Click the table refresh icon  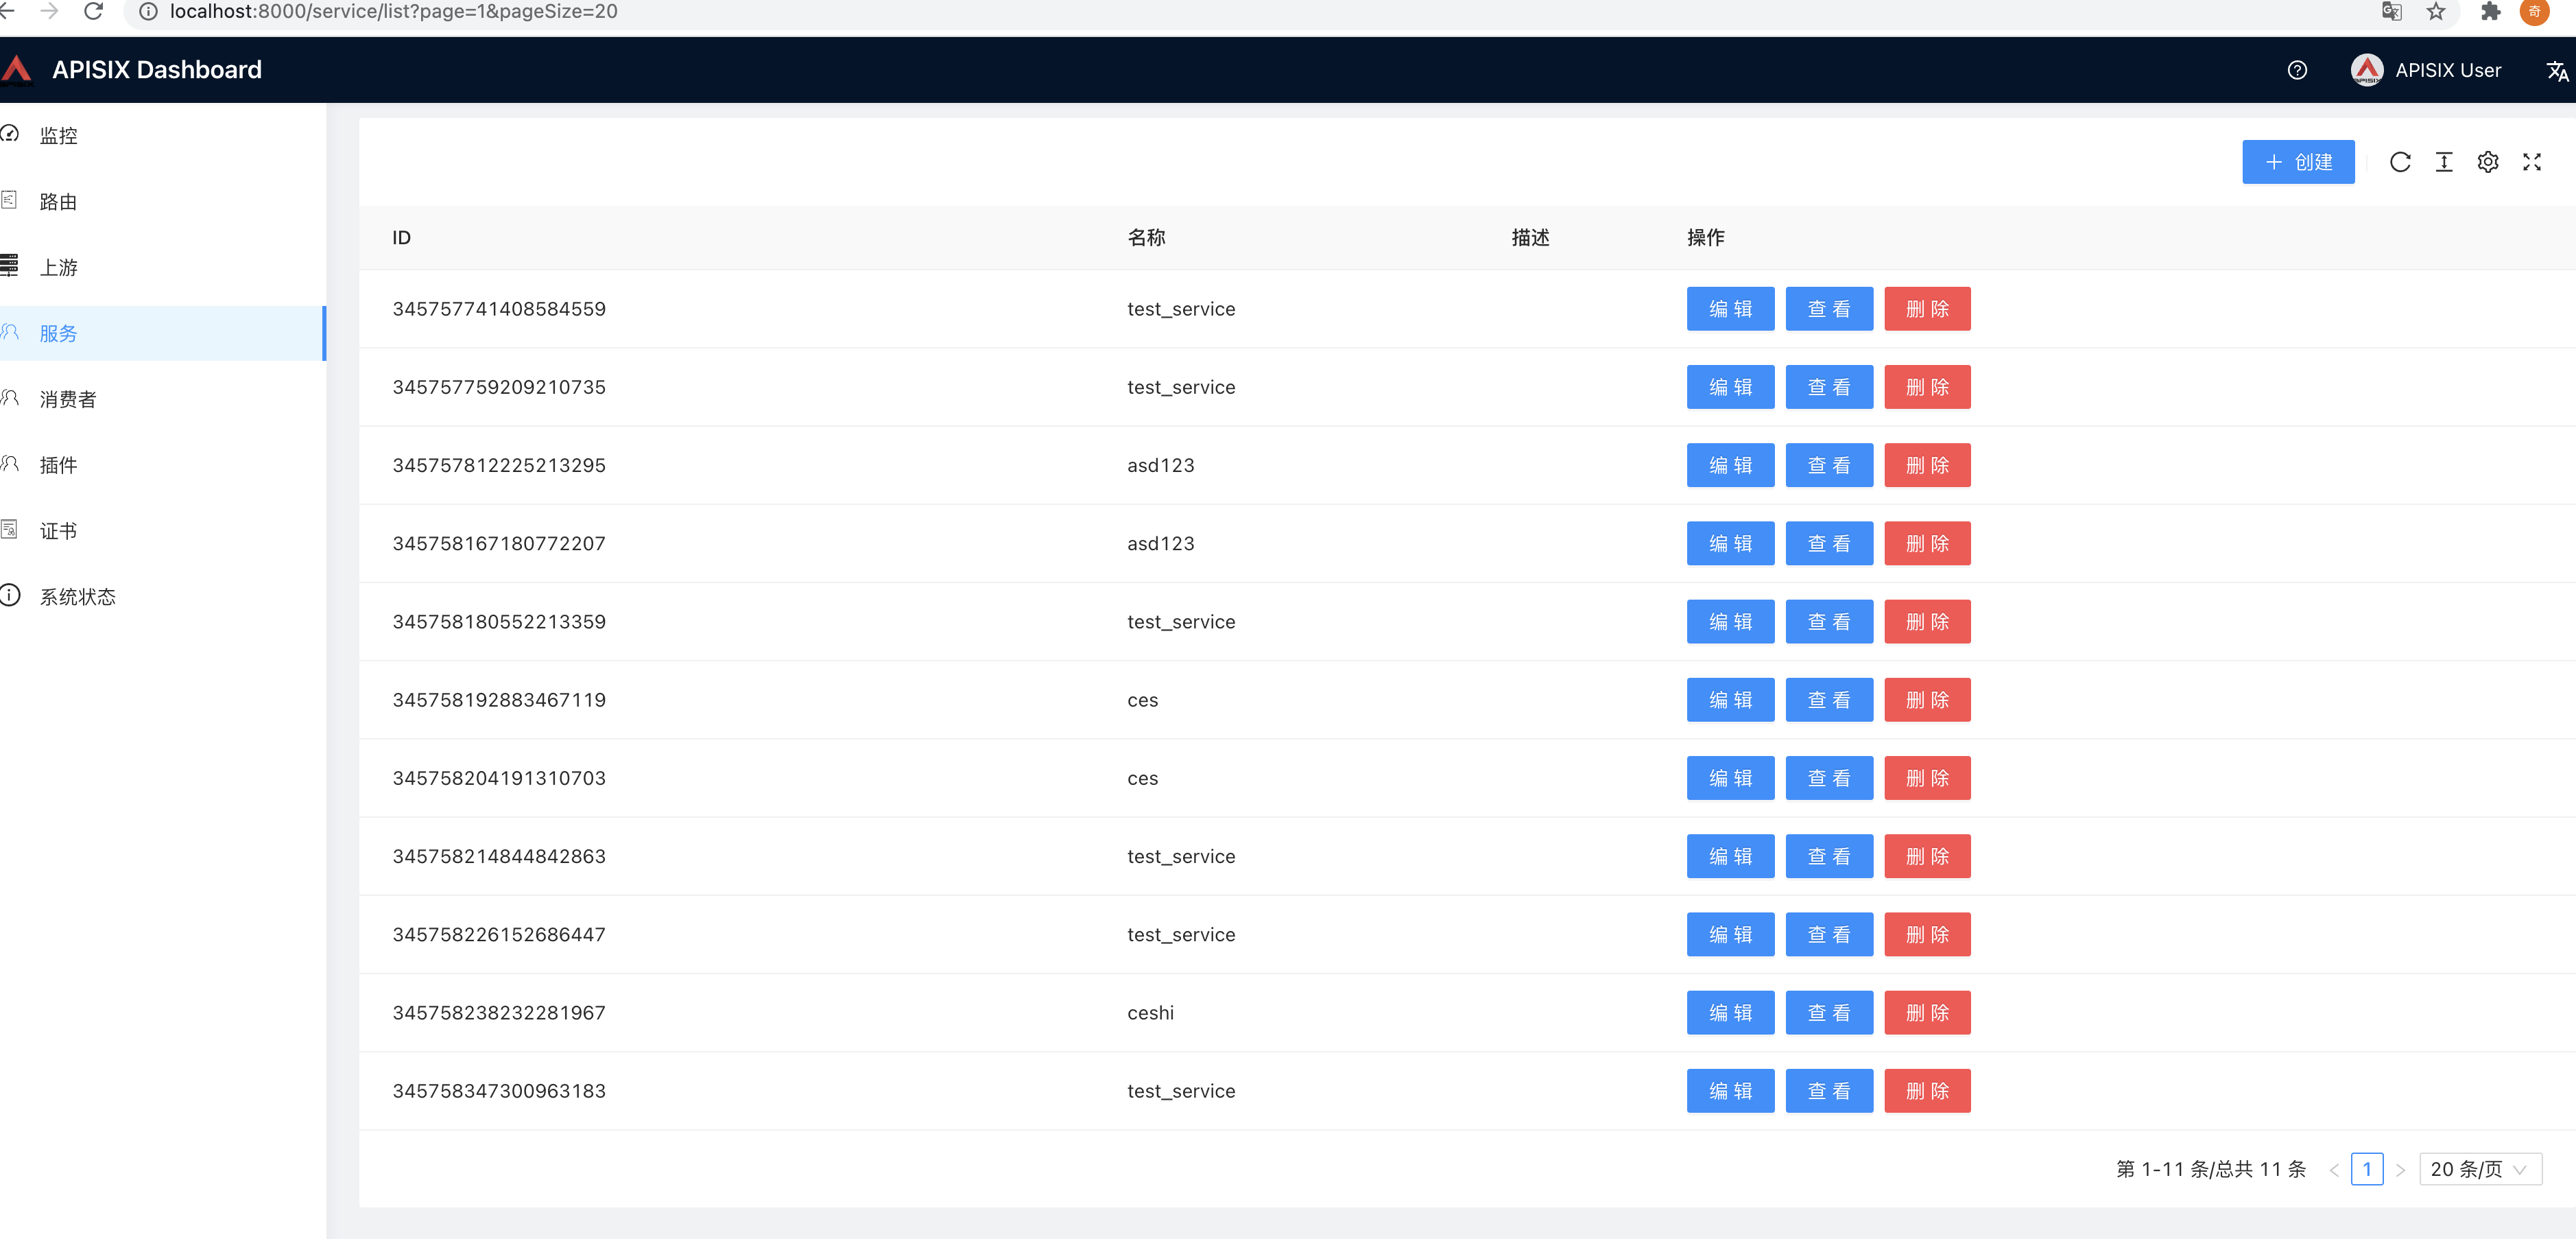coord(2399,162)
